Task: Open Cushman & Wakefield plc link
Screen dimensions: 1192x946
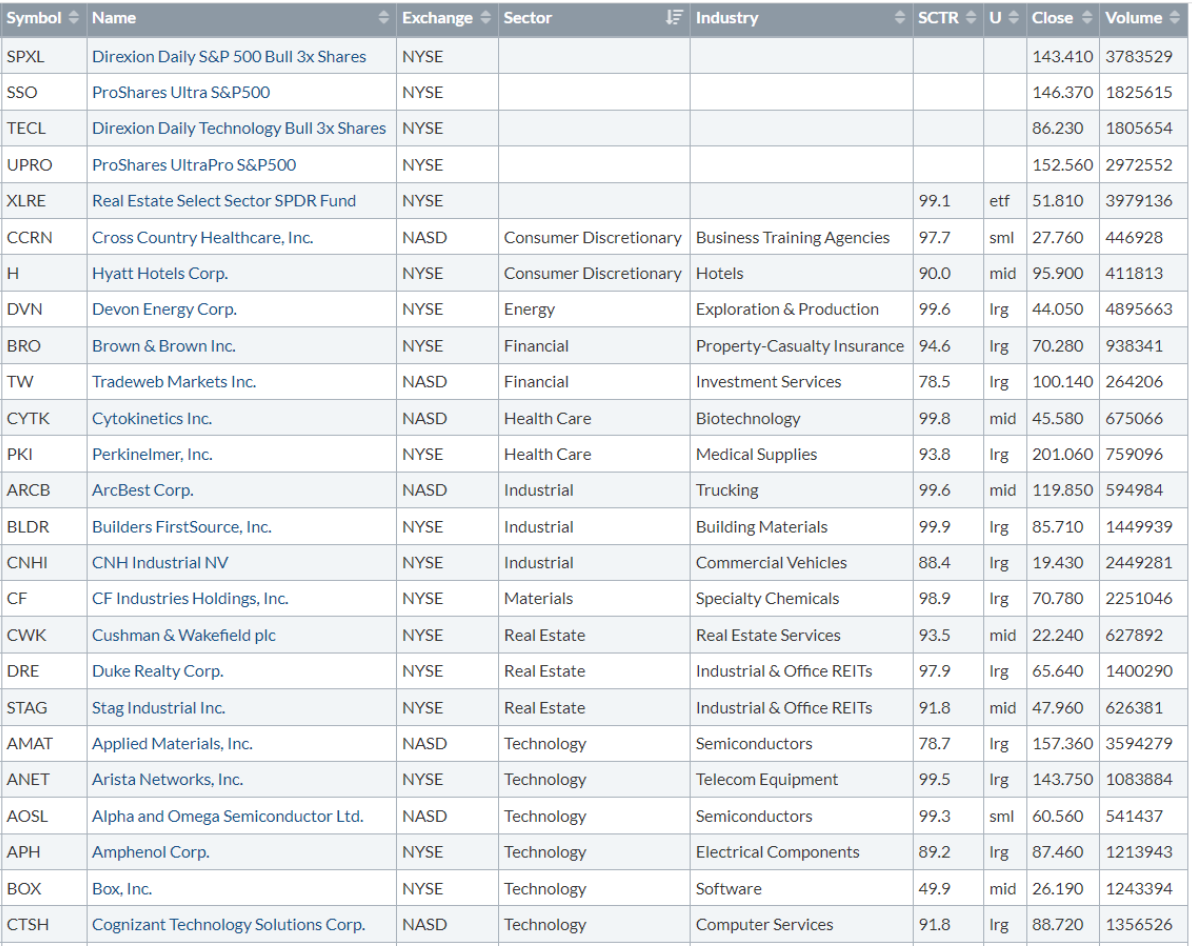Action: [183, 635]
